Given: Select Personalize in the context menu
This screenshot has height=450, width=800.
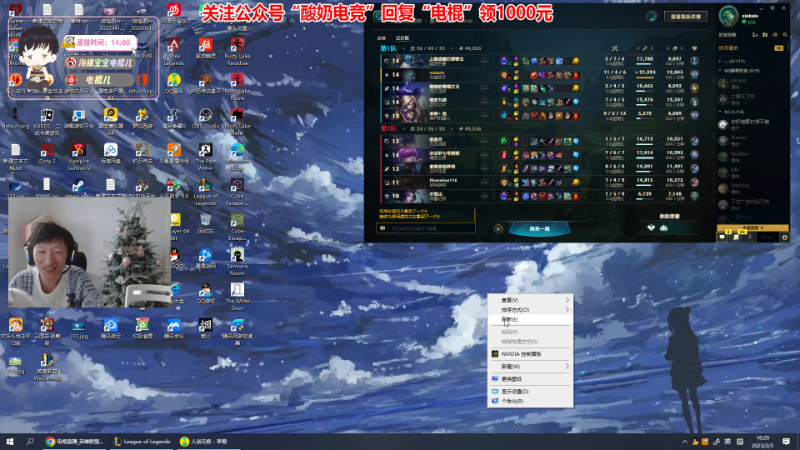Looking at the screenshot, I should click(530, 401).
